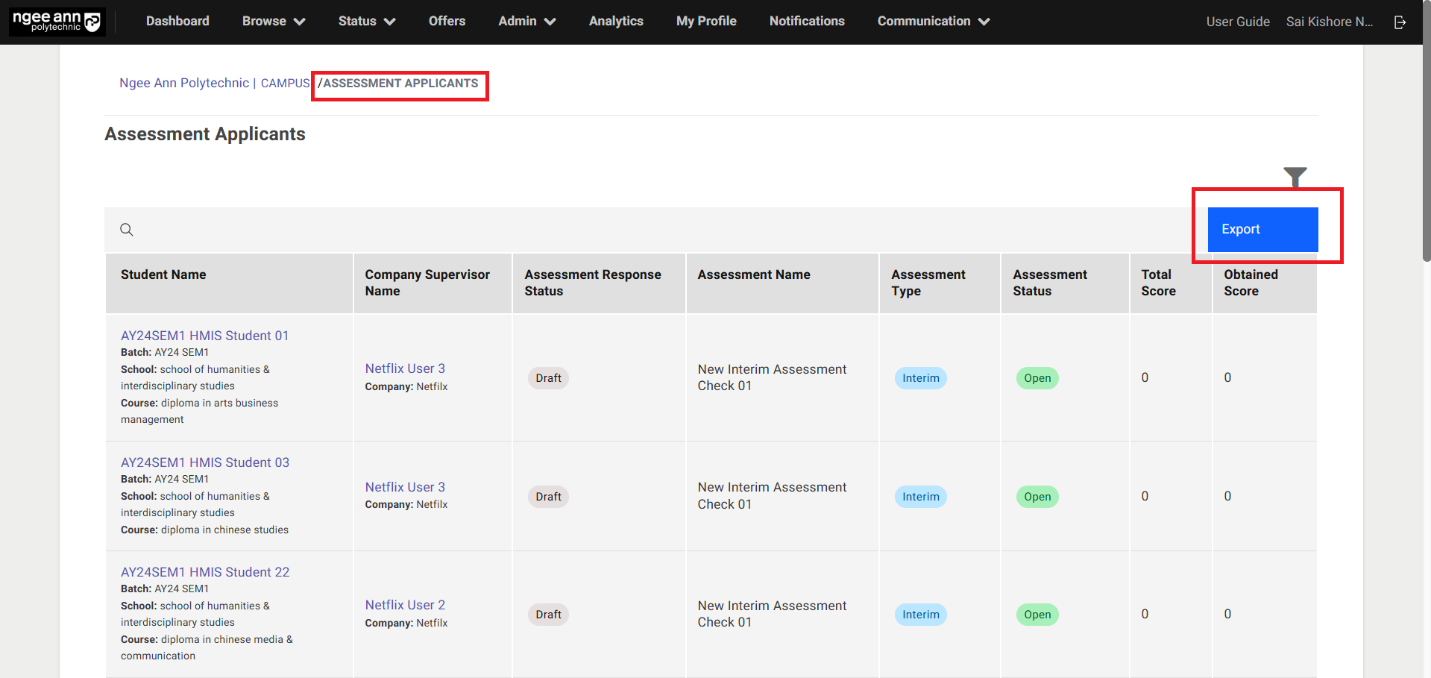Navigate to My Profile
The image size is (1431, 678).
706,21
